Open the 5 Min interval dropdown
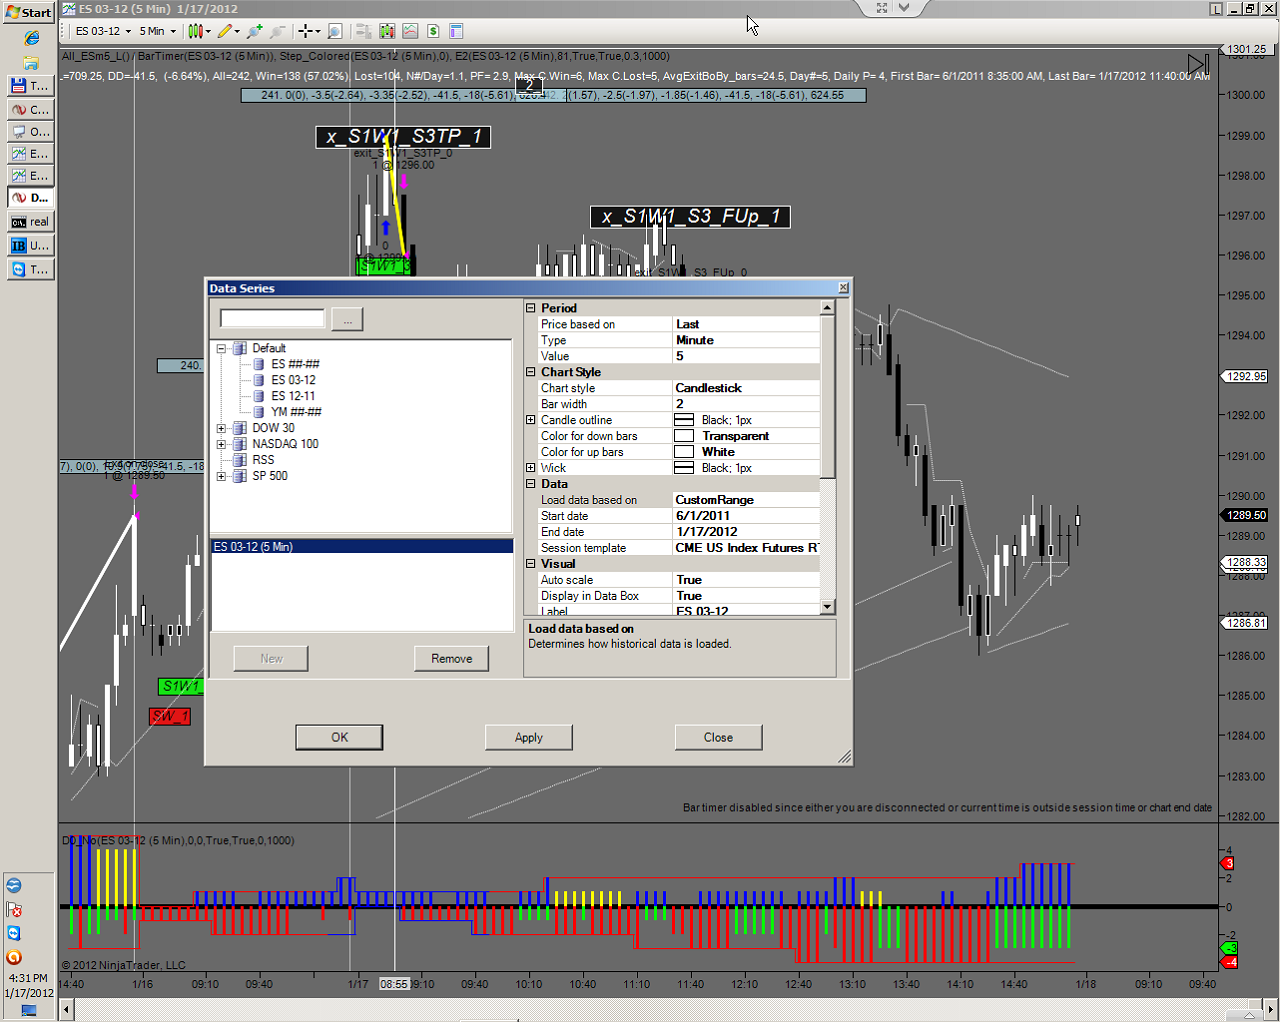The height and width of the screenshot is (1022, 1280). (x=158, y=31)
